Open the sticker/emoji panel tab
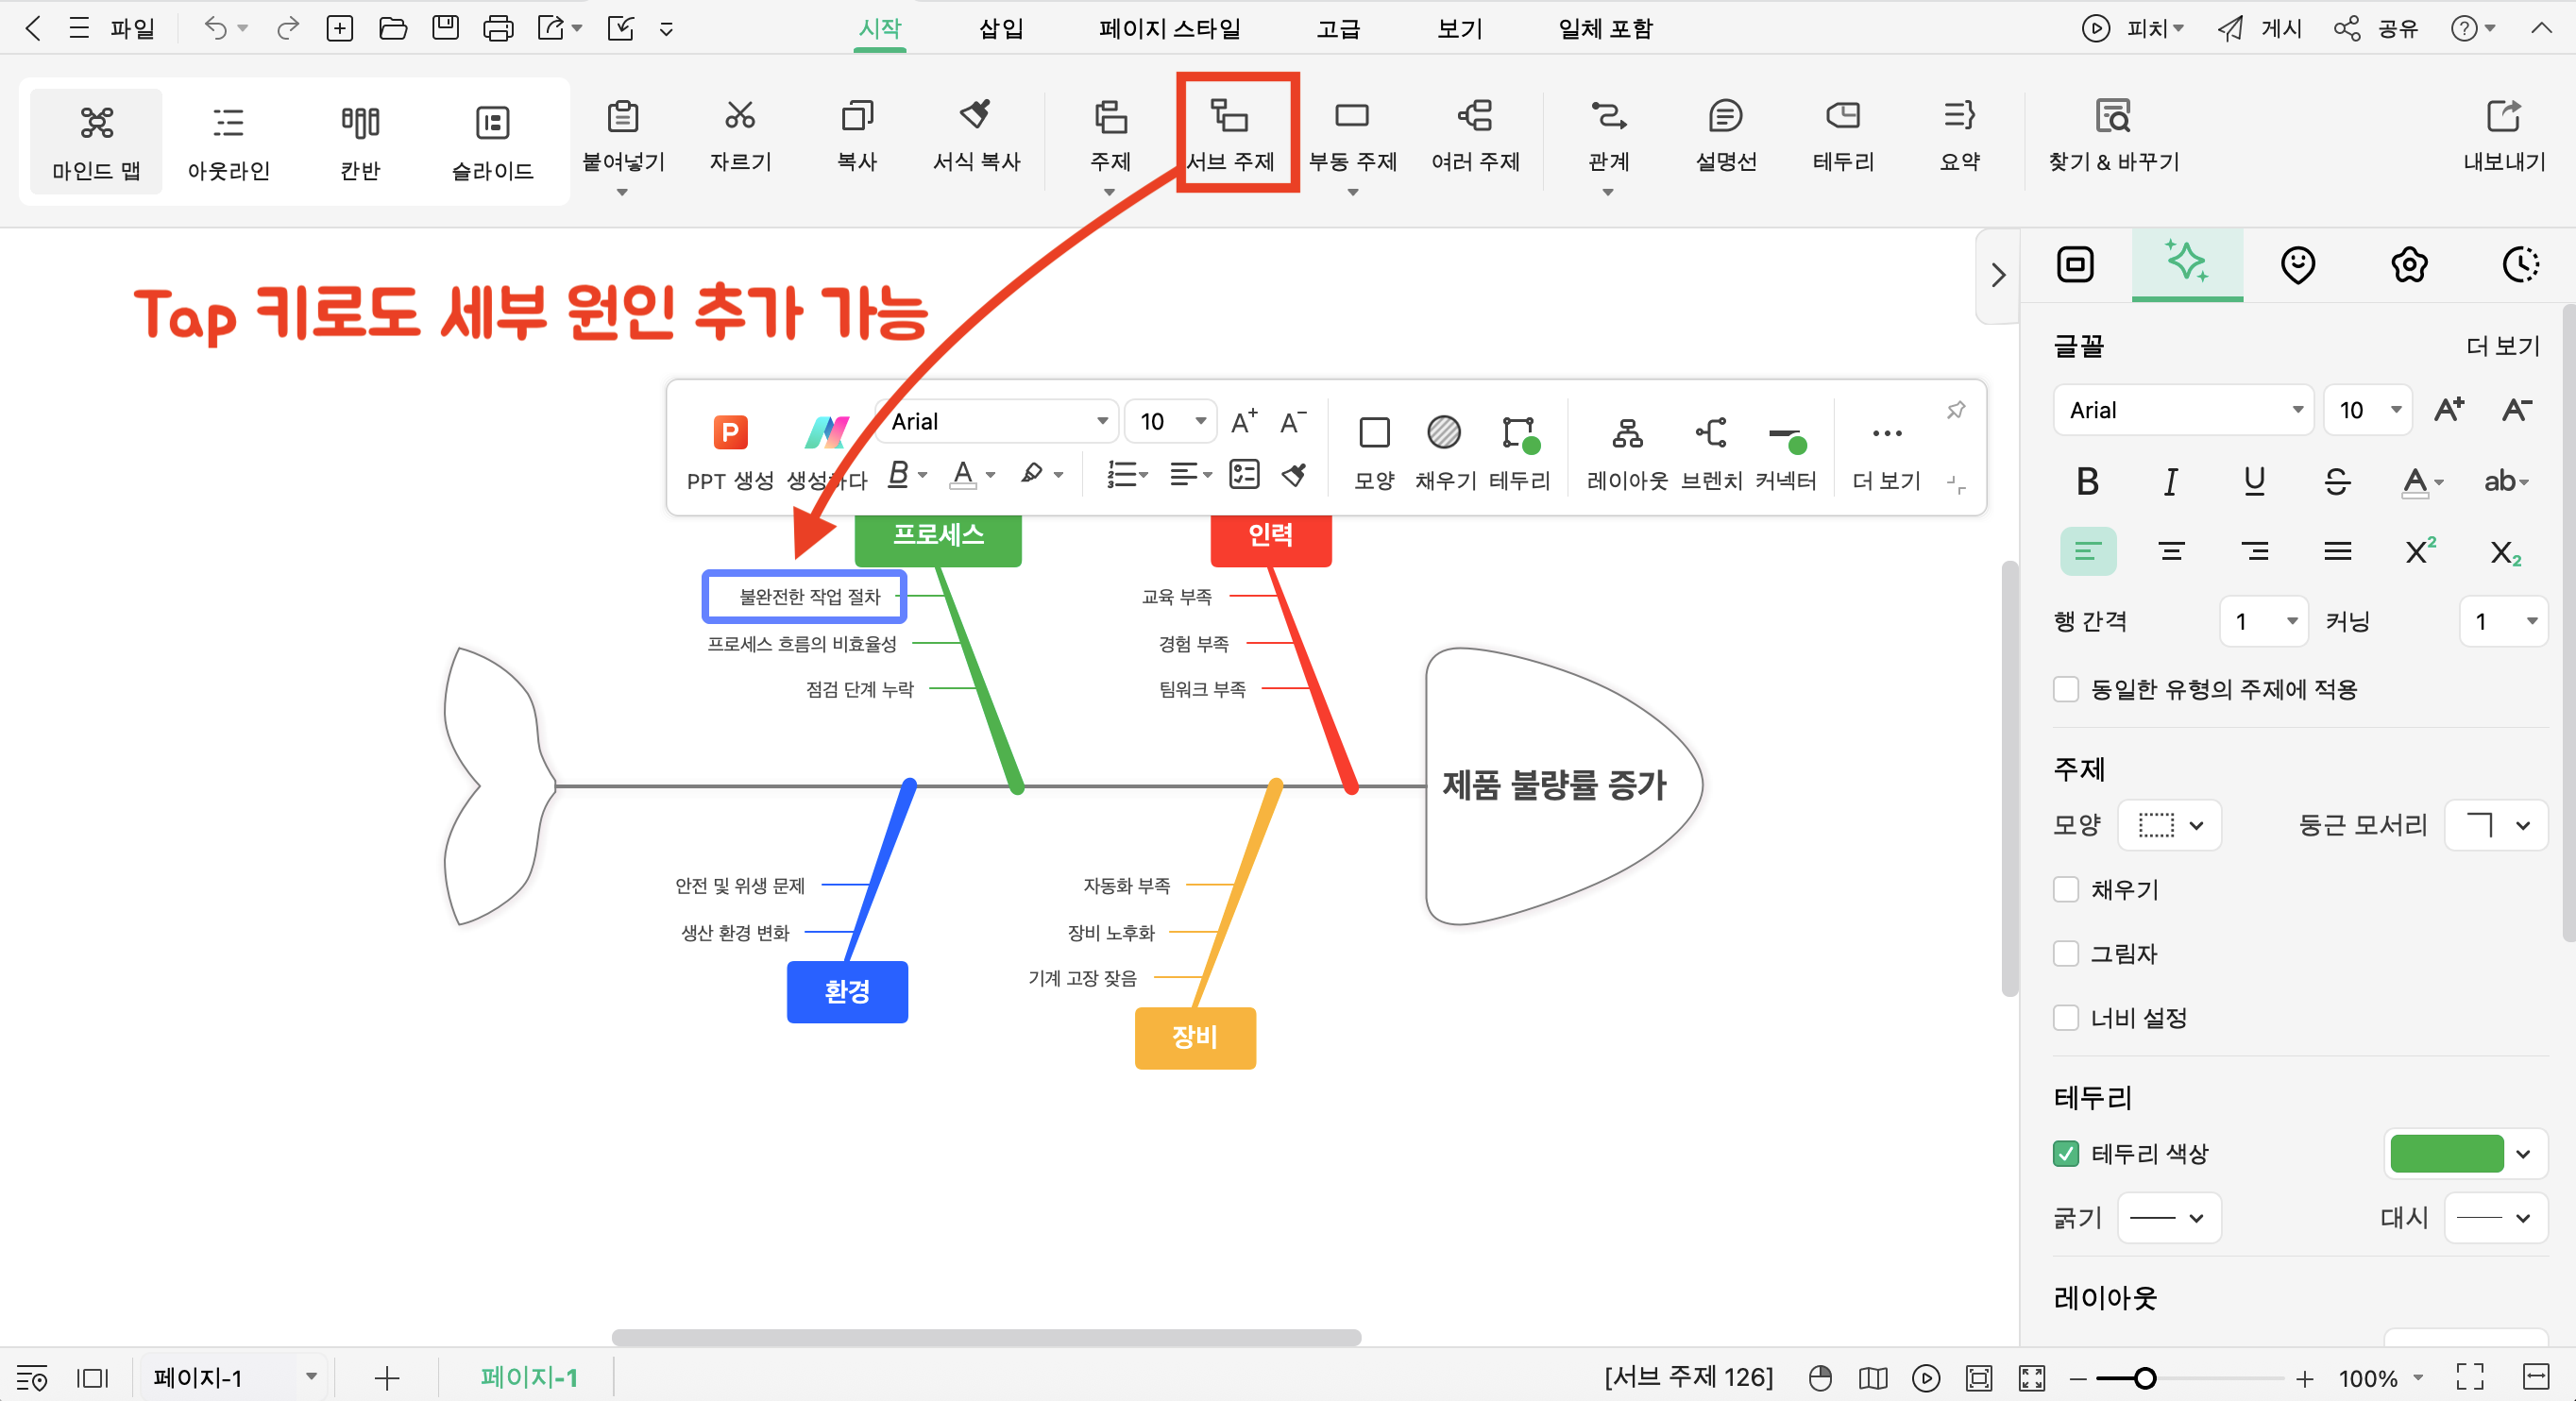 pos(2298,265)
